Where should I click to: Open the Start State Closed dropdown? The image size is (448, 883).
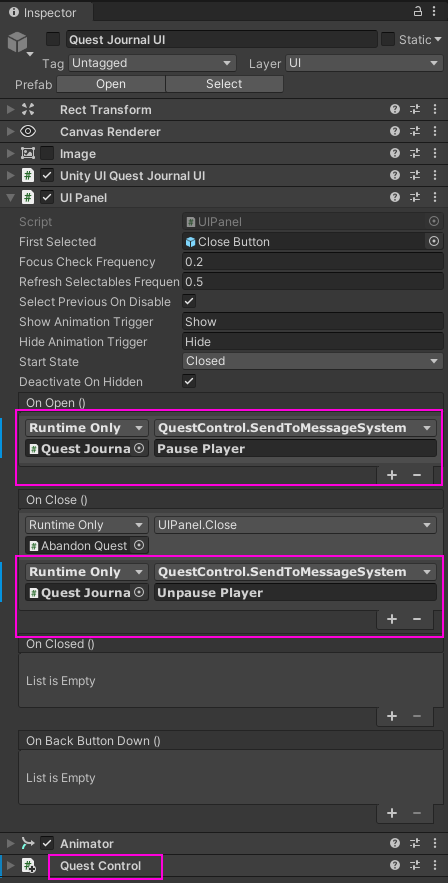313,361
